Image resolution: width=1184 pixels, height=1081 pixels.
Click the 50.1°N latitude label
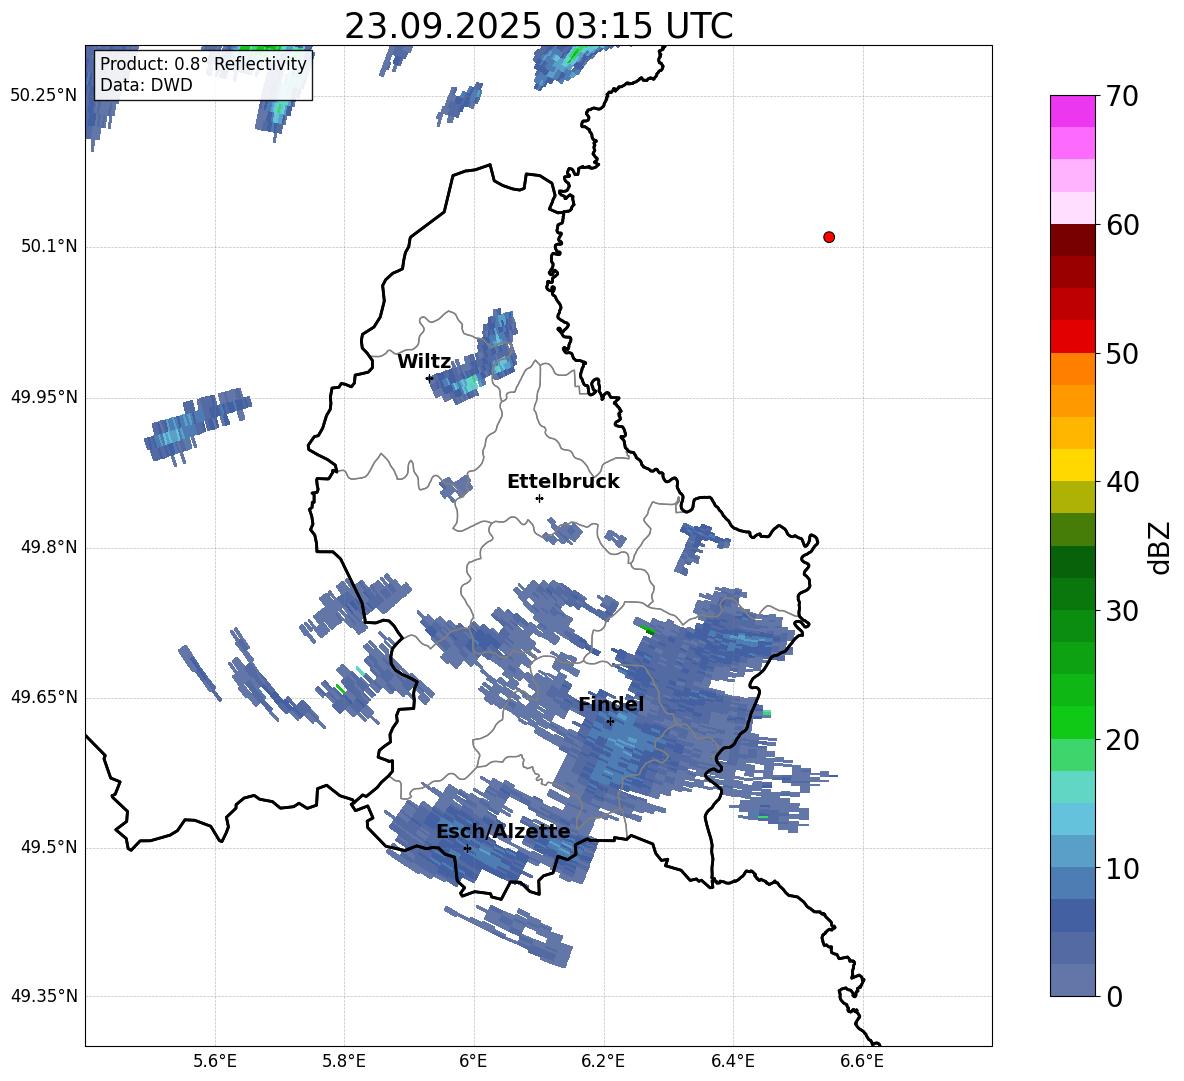tap(49, 246)
